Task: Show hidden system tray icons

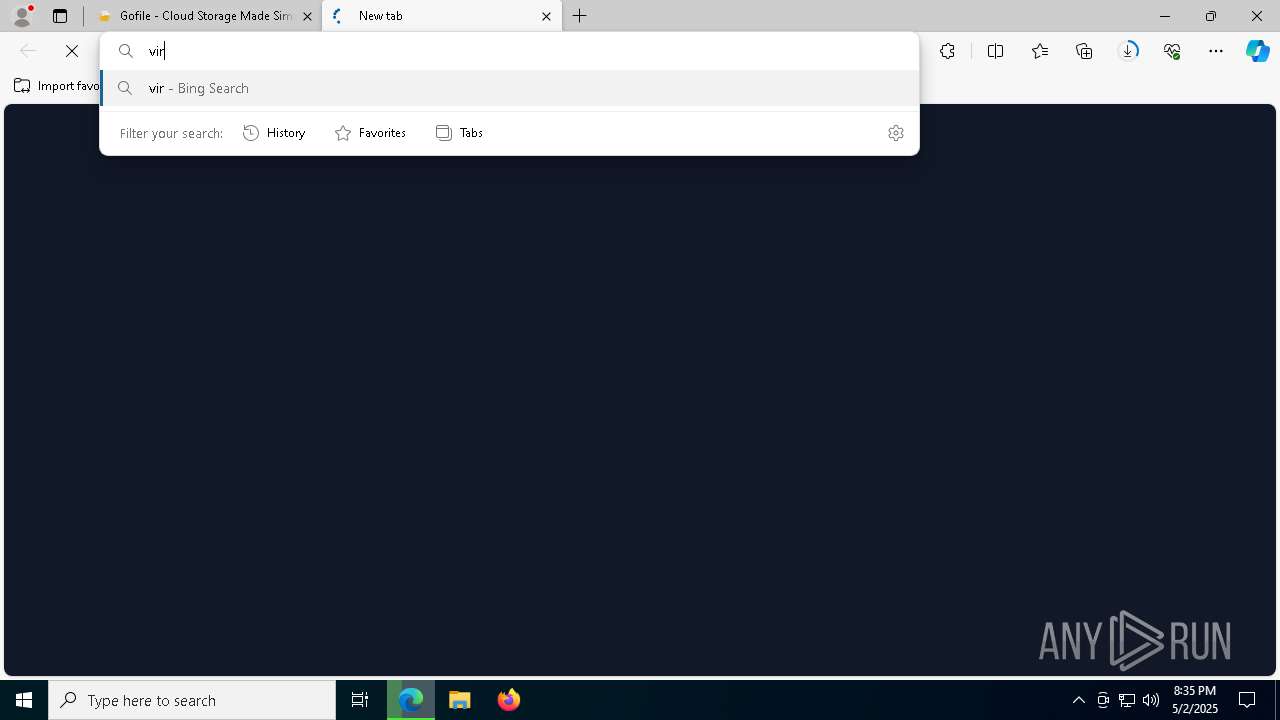Action: [1079, 700]
